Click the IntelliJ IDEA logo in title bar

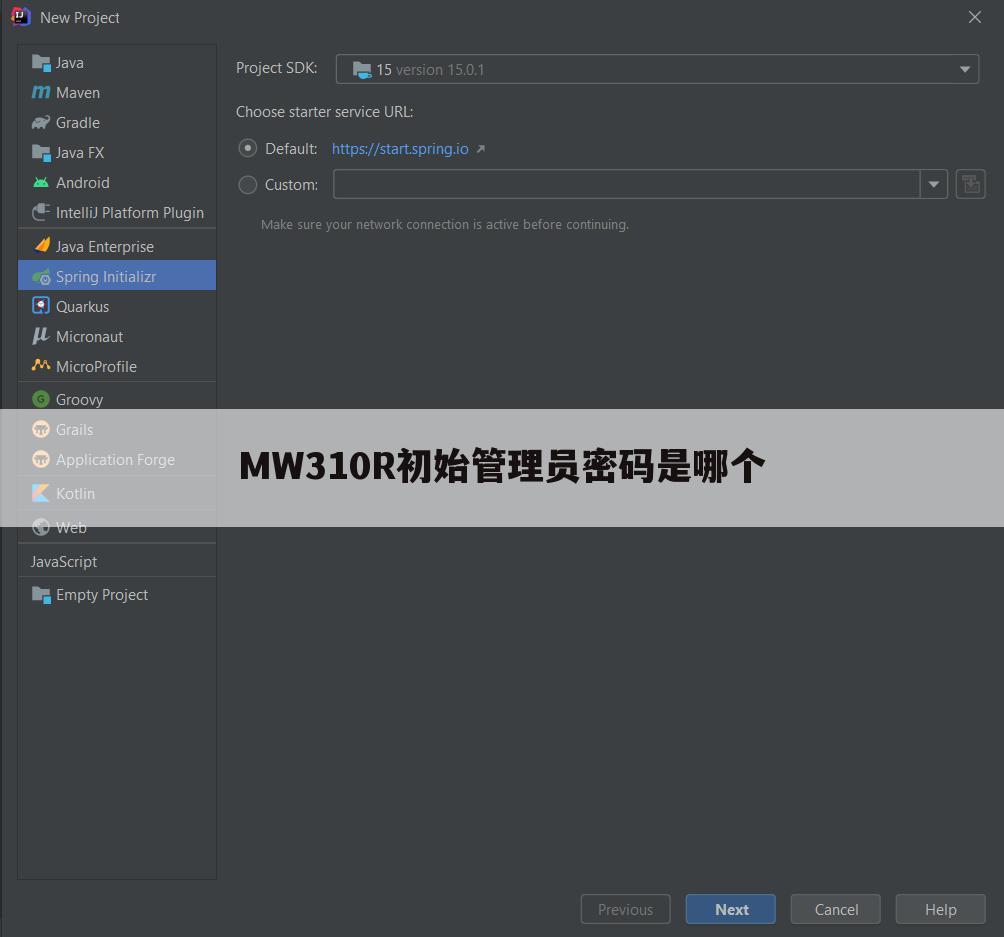point(20,17)
